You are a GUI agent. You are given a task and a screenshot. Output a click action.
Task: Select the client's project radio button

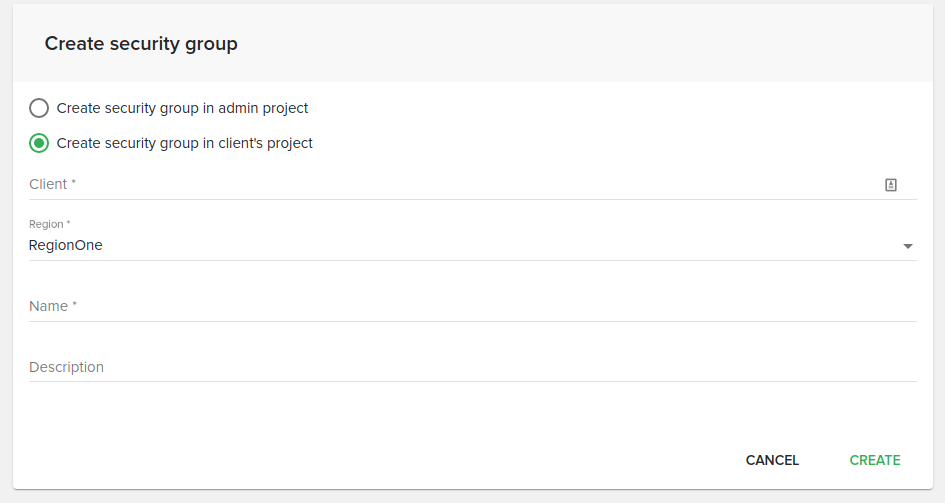click(x=39, y=143)
